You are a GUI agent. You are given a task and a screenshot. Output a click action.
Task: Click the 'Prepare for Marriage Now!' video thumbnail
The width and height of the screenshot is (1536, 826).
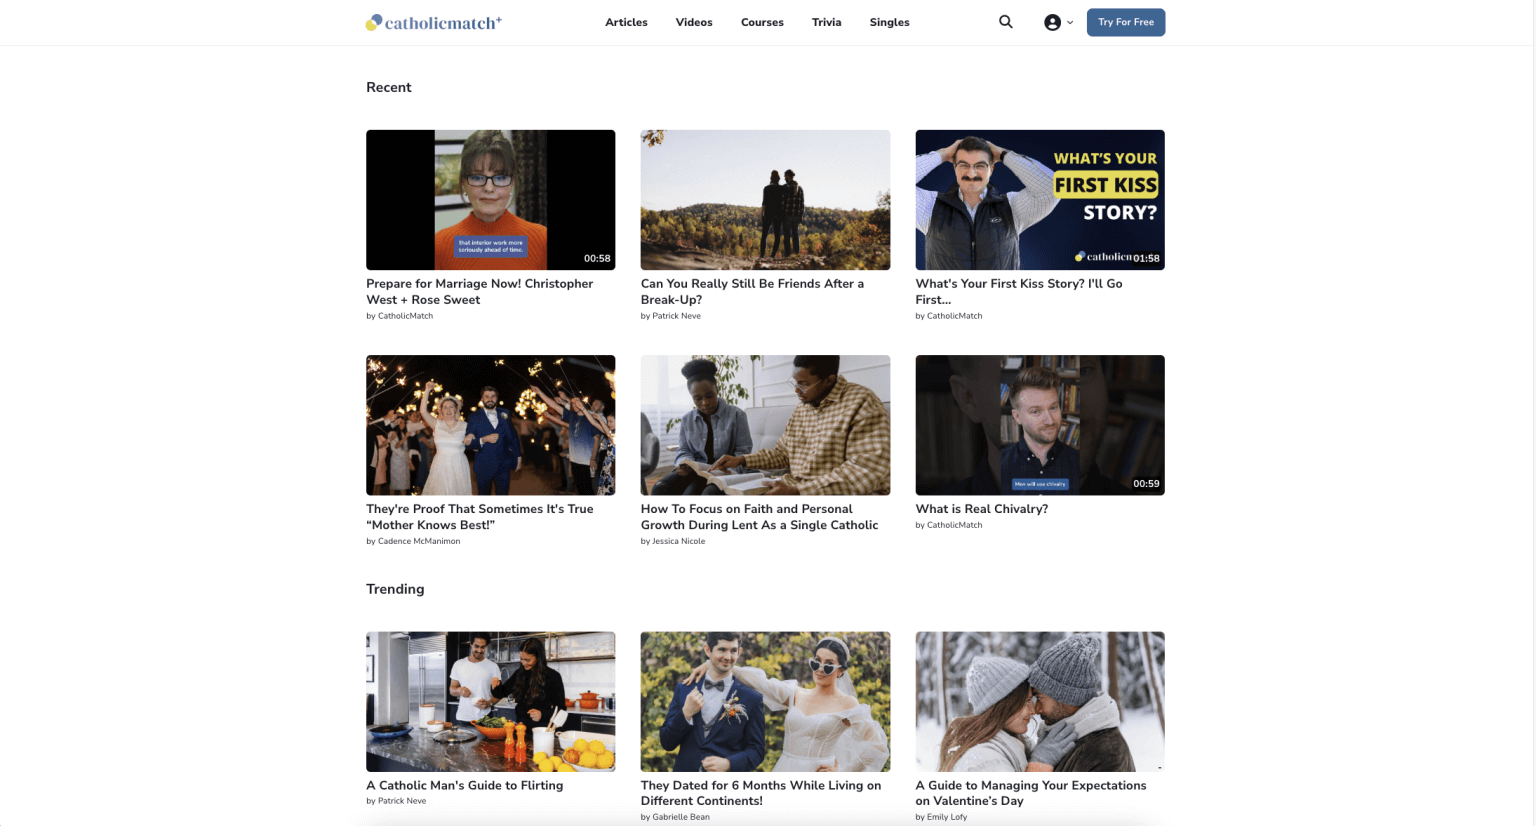[490, 199]
